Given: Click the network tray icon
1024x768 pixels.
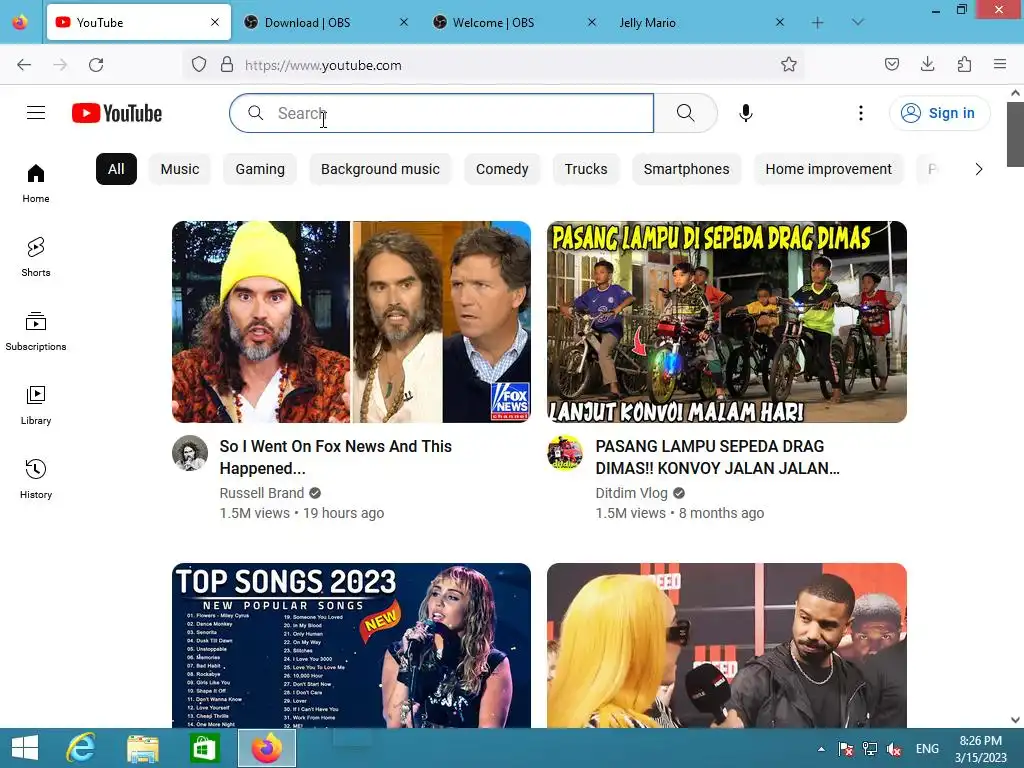Looking at the screenshot, I should 870,749.
